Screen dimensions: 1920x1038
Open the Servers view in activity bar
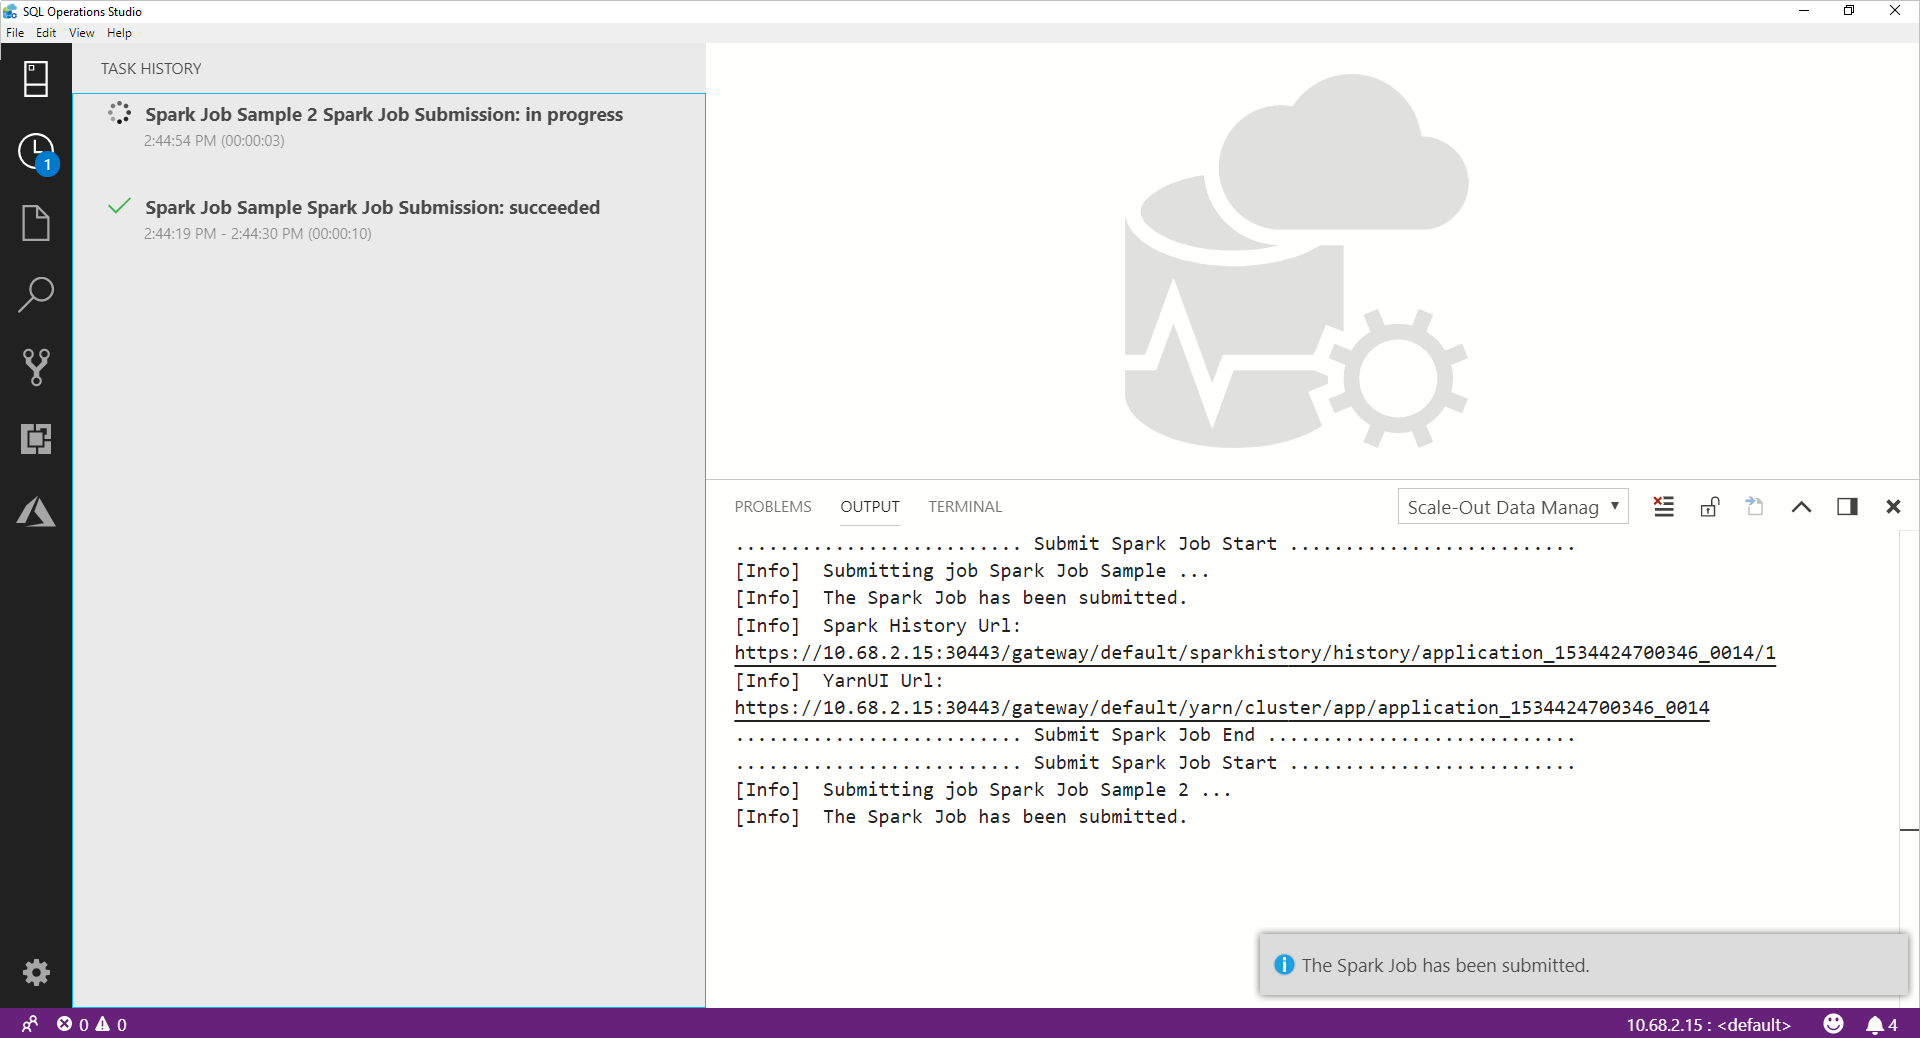pyautogui.click(x=36, y=79)
